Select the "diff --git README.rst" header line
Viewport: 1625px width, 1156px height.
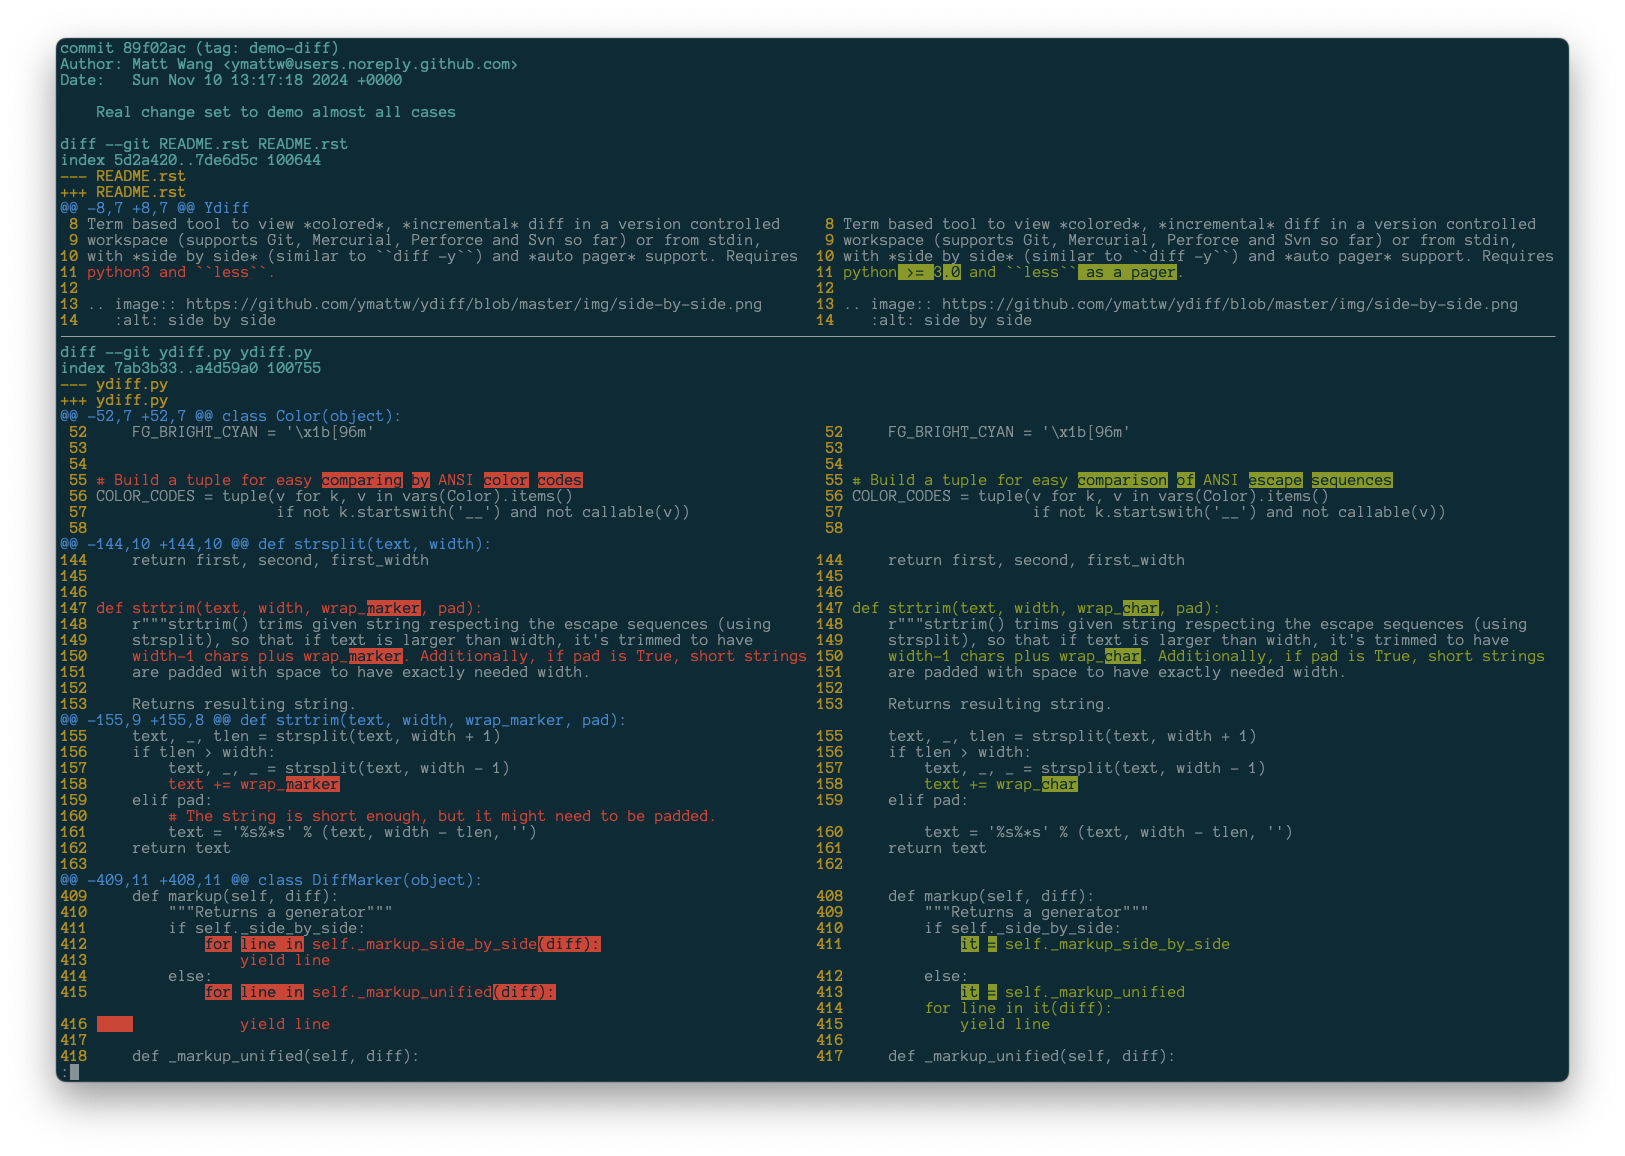(203, 144)
